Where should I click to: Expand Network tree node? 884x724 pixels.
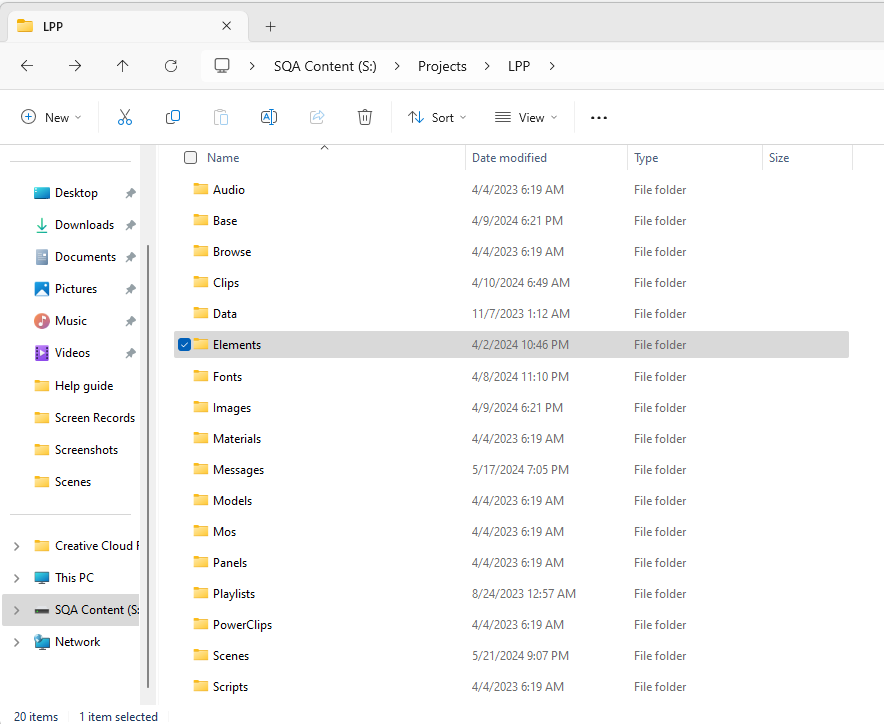[x=16, y=642]
